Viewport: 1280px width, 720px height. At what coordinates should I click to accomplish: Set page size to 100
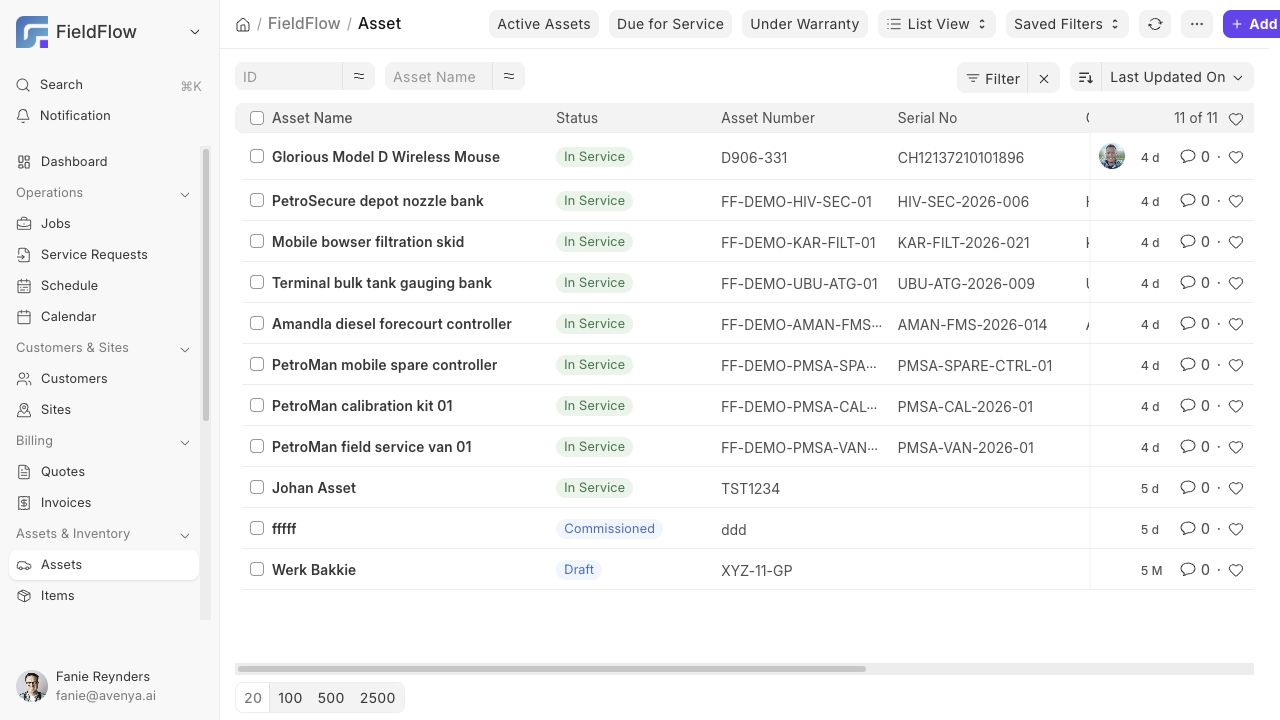(290, 698)
